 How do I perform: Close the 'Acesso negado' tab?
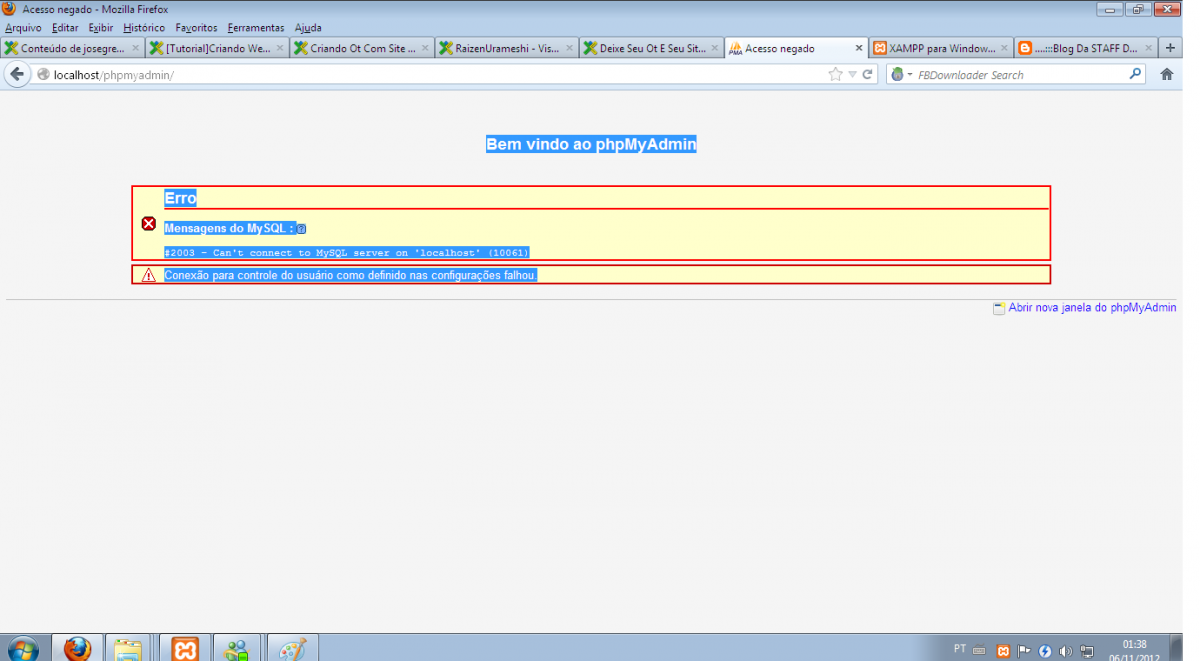click(858, 48)
